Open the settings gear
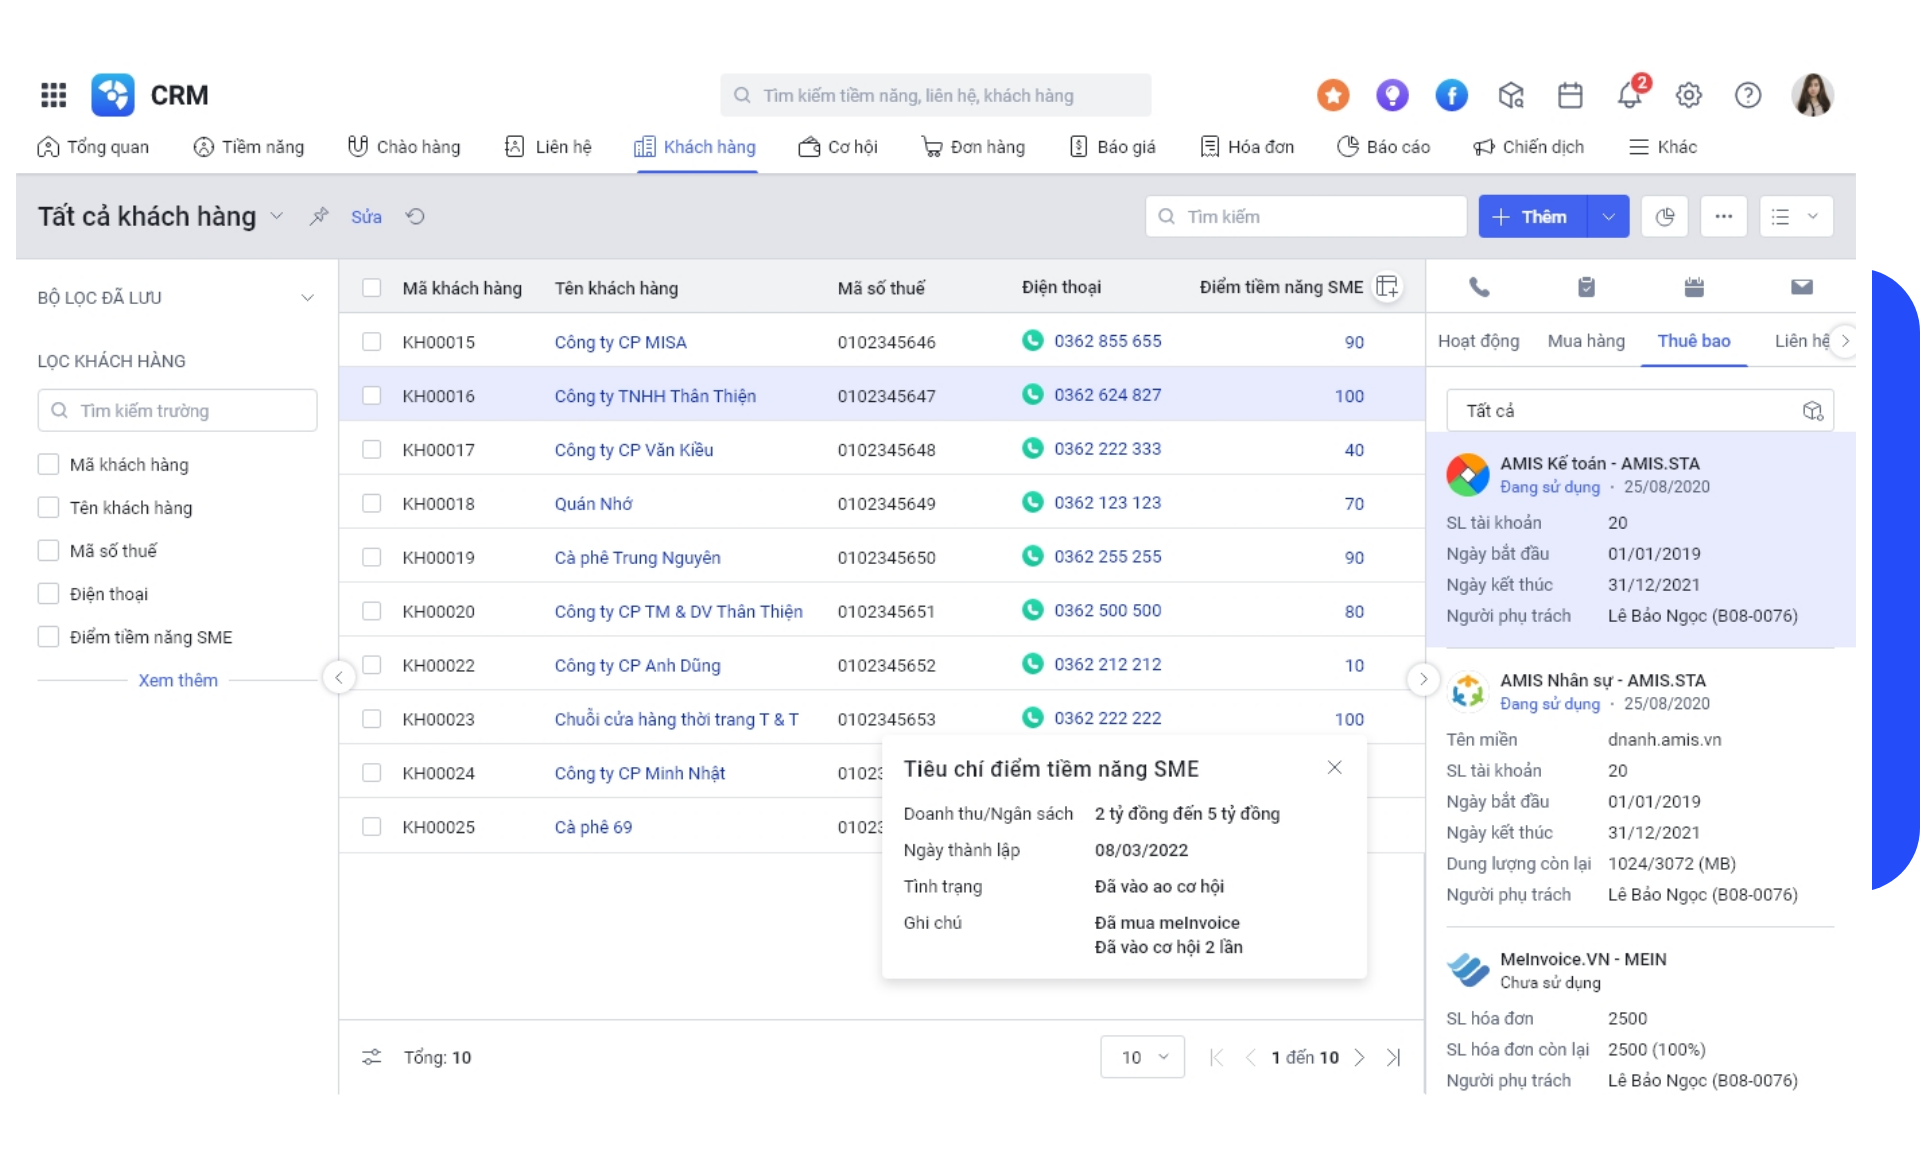 (1689, 95)
